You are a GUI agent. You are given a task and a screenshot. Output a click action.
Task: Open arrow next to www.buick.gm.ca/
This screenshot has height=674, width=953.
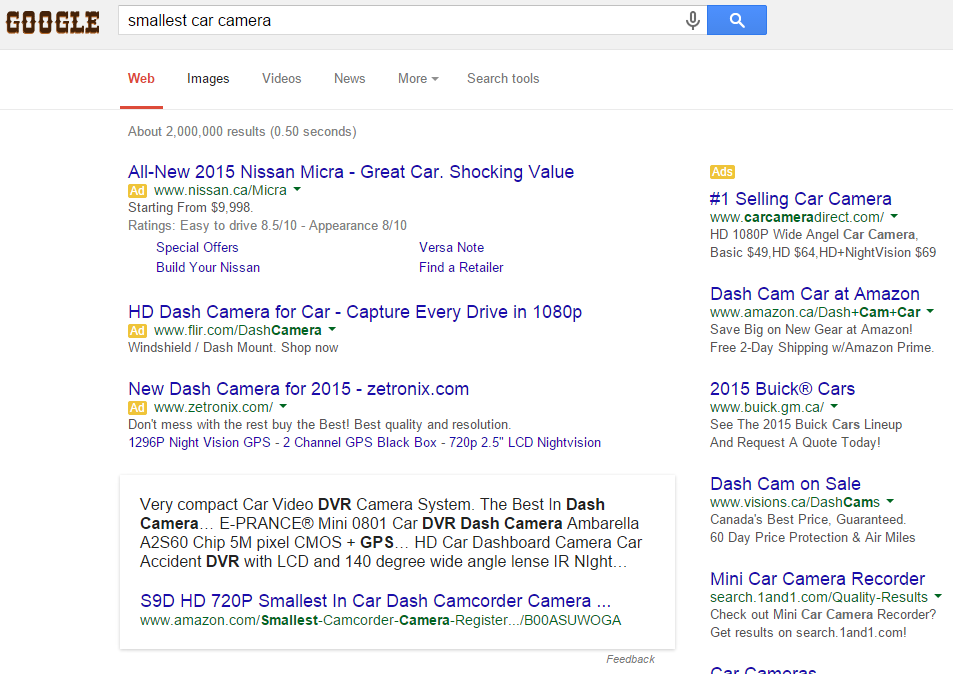pyautogui.click(x=834, y=407)
